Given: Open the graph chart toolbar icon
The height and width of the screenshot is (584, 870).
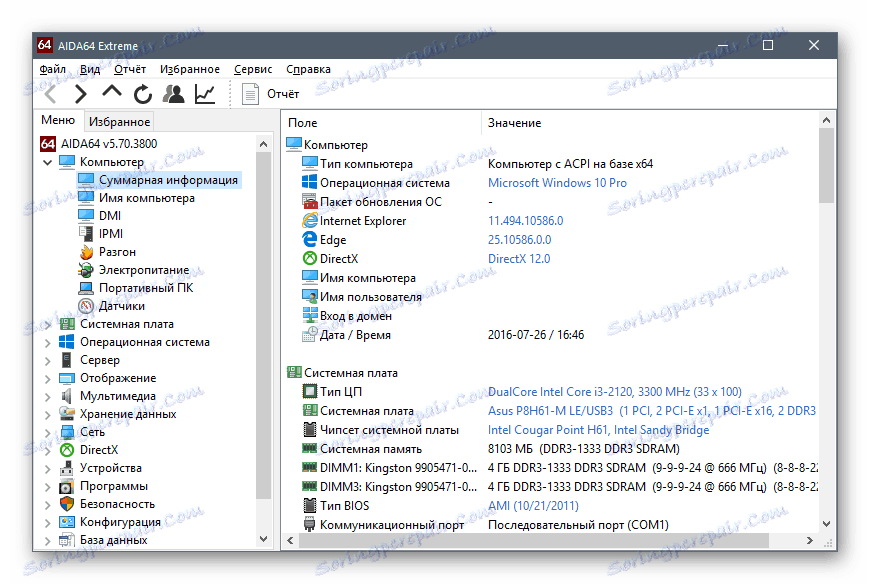Looking at the screenshot, I should coord(205,94).
